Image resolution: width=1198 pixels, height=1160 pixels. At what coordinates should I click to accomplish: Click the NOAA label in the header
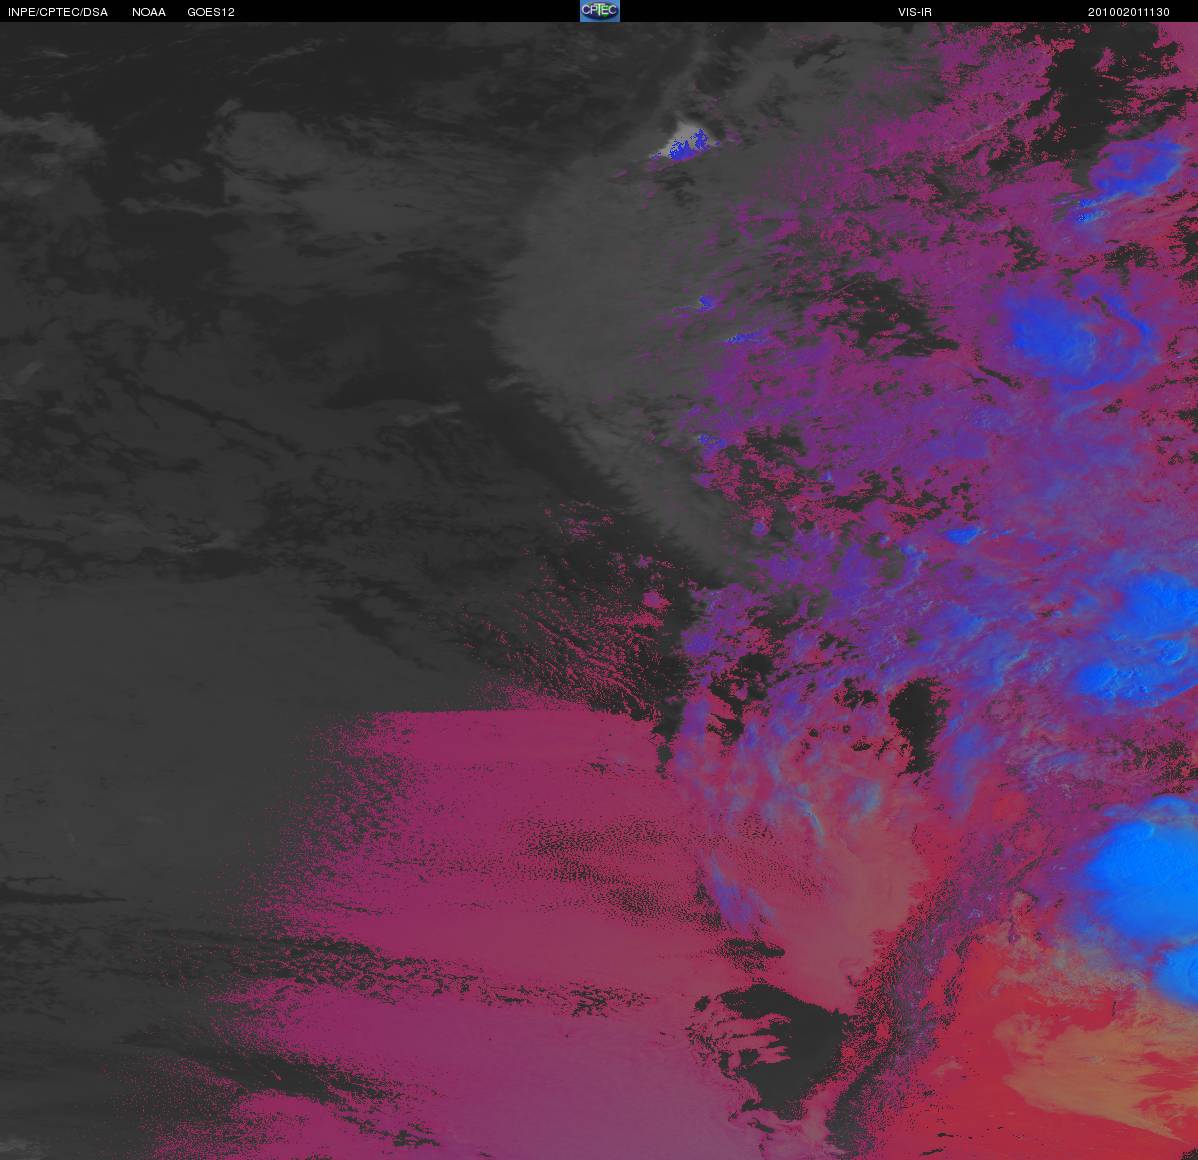pyautogui.click(x=149, y=12)
